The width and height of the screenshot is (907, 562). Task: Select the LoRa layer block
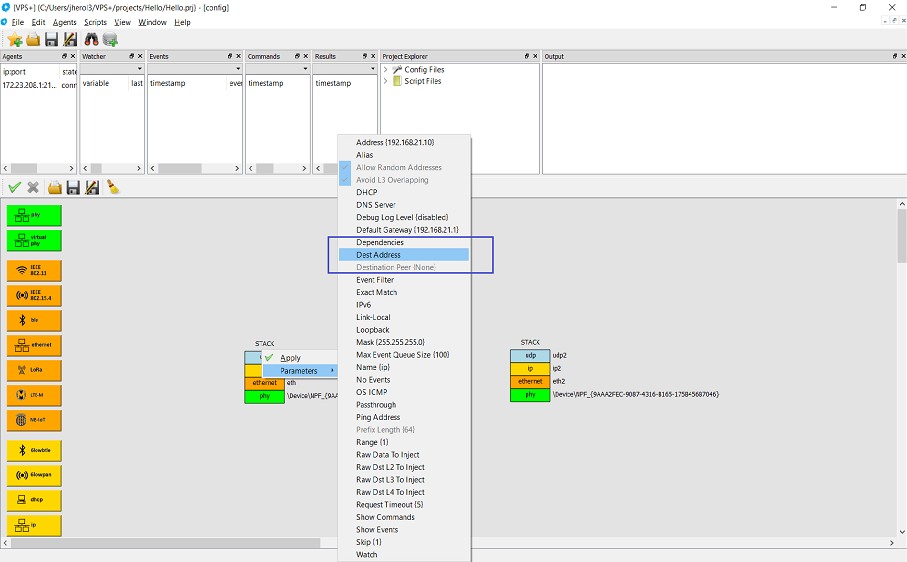(x=34, y=370)
